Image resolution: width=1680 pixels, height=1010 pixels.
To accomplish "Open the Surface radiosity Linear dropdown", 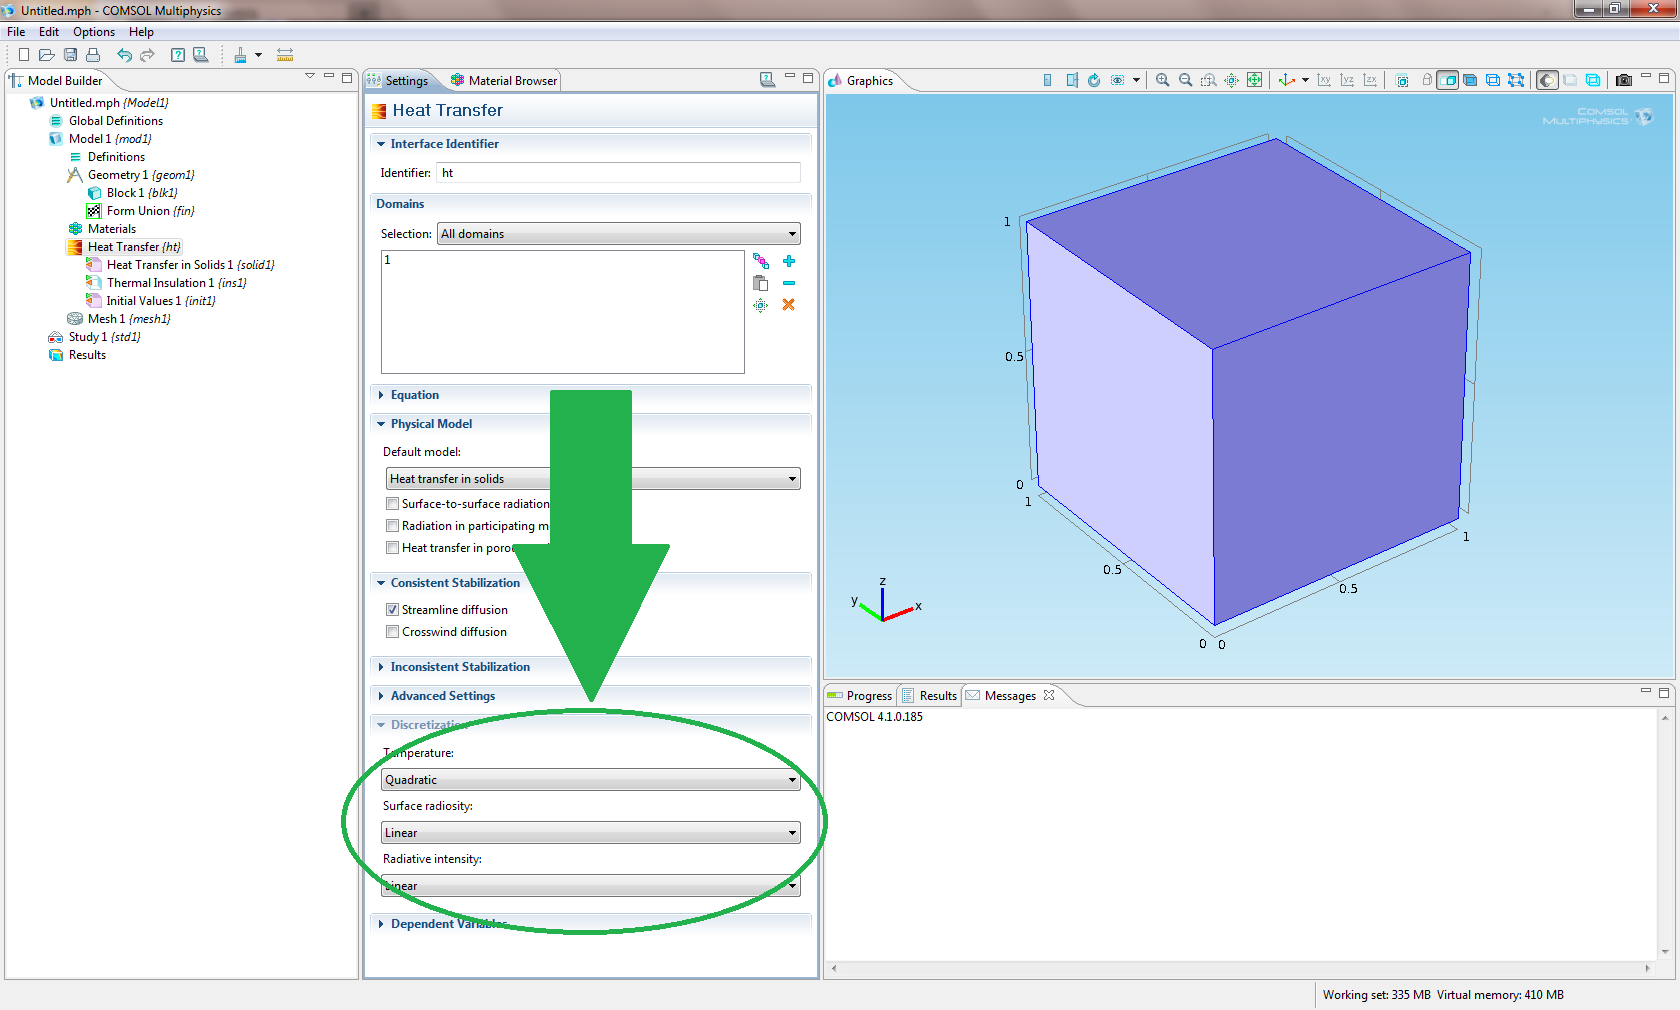I will (x=591, y=833).
